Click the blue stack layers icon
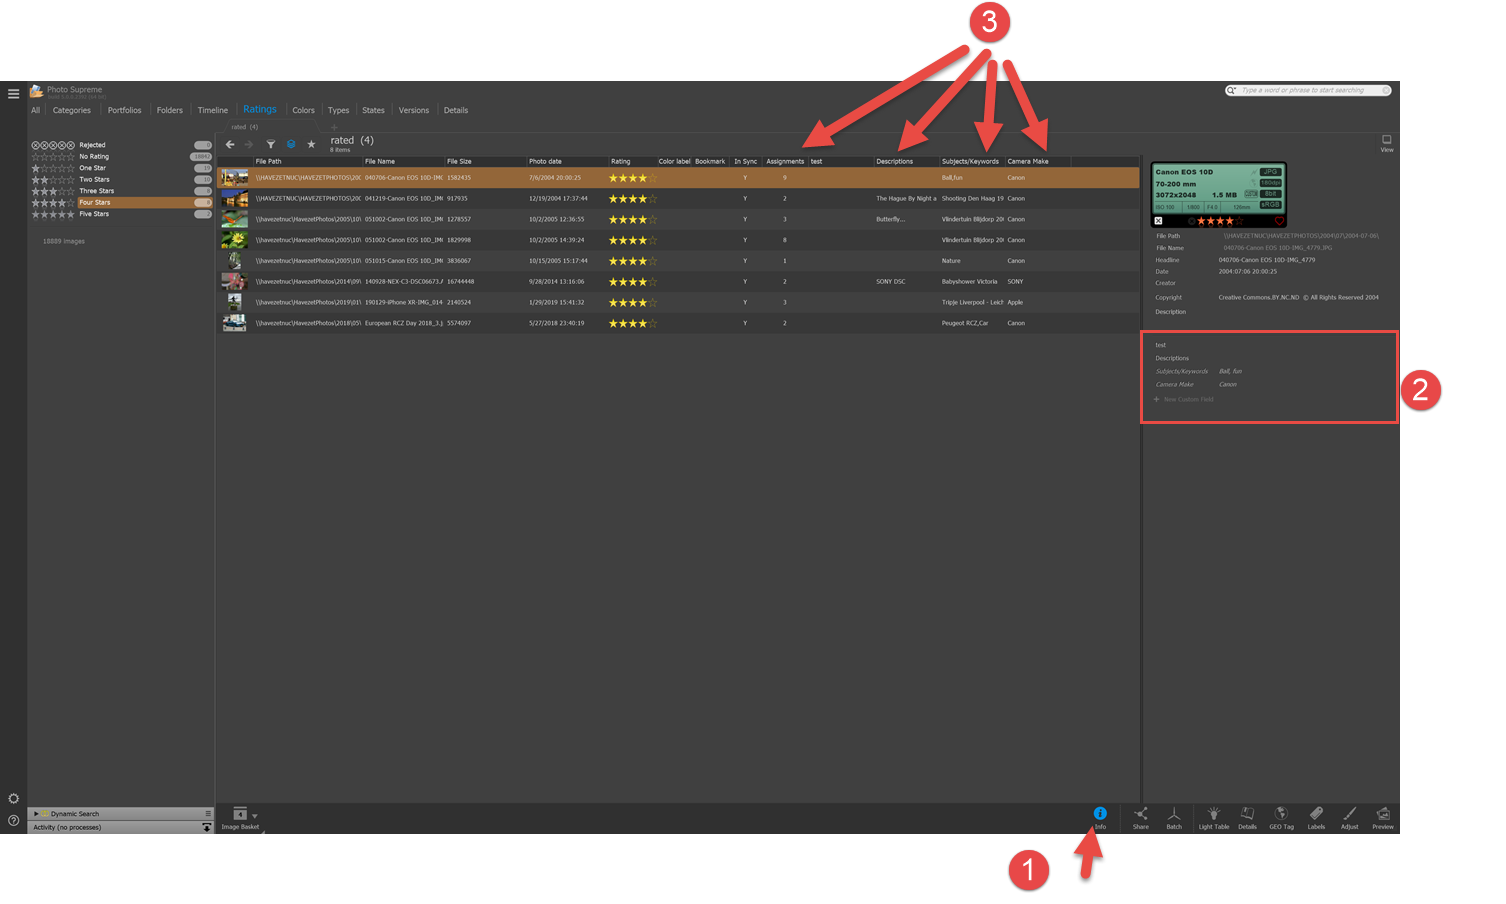The width and height of the screenshot is (1506, 904). tap(291, 144)
